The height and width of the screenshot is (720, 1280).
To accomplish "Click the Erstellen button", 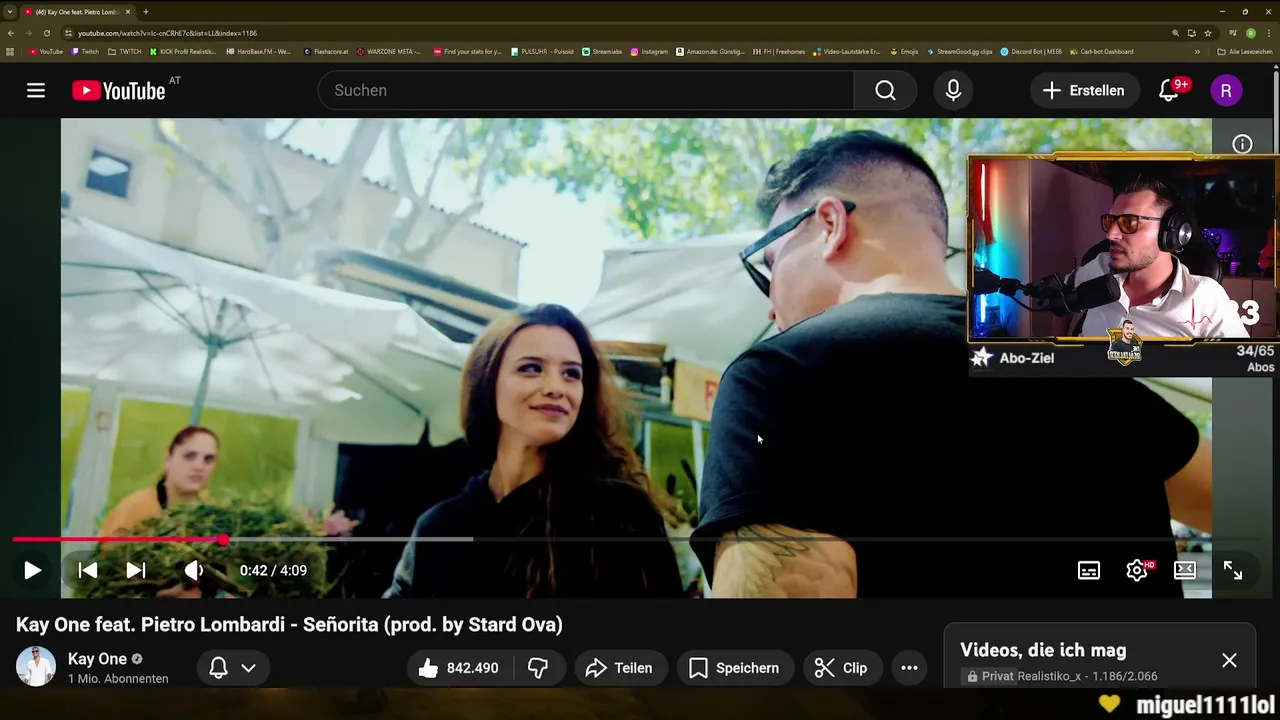I will click(x=1085, y=90).
